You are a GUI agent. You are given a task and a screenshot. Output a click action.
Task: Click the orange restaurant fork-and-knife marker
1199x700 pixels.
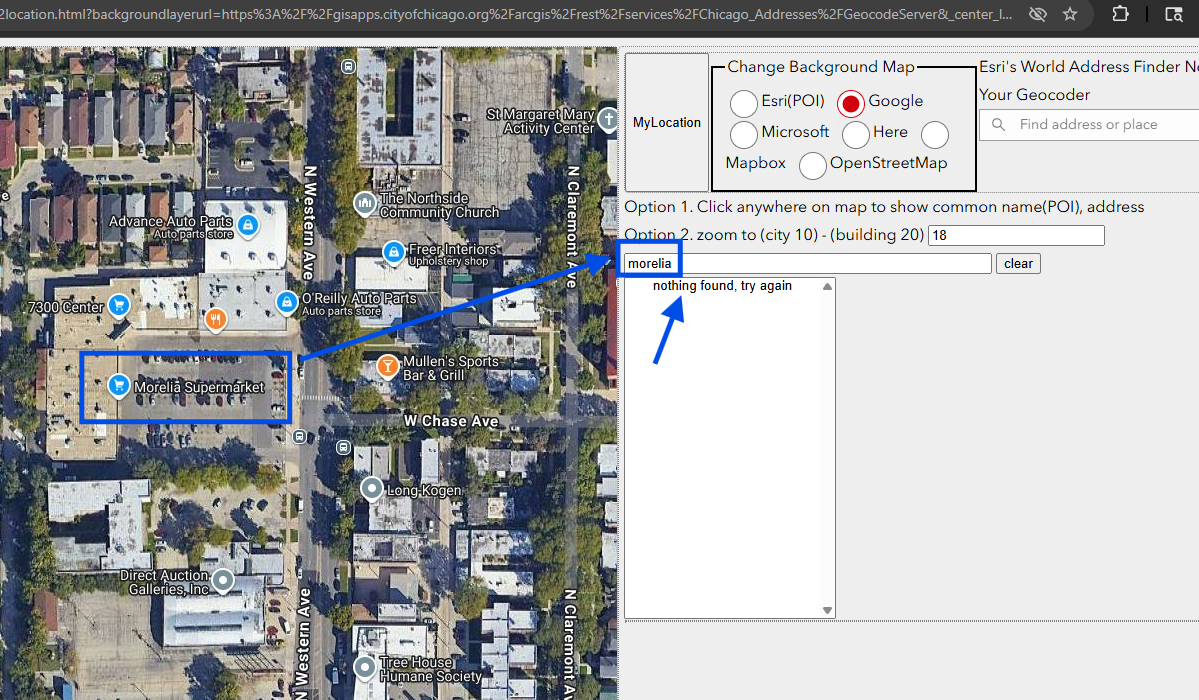coord(216,319)
